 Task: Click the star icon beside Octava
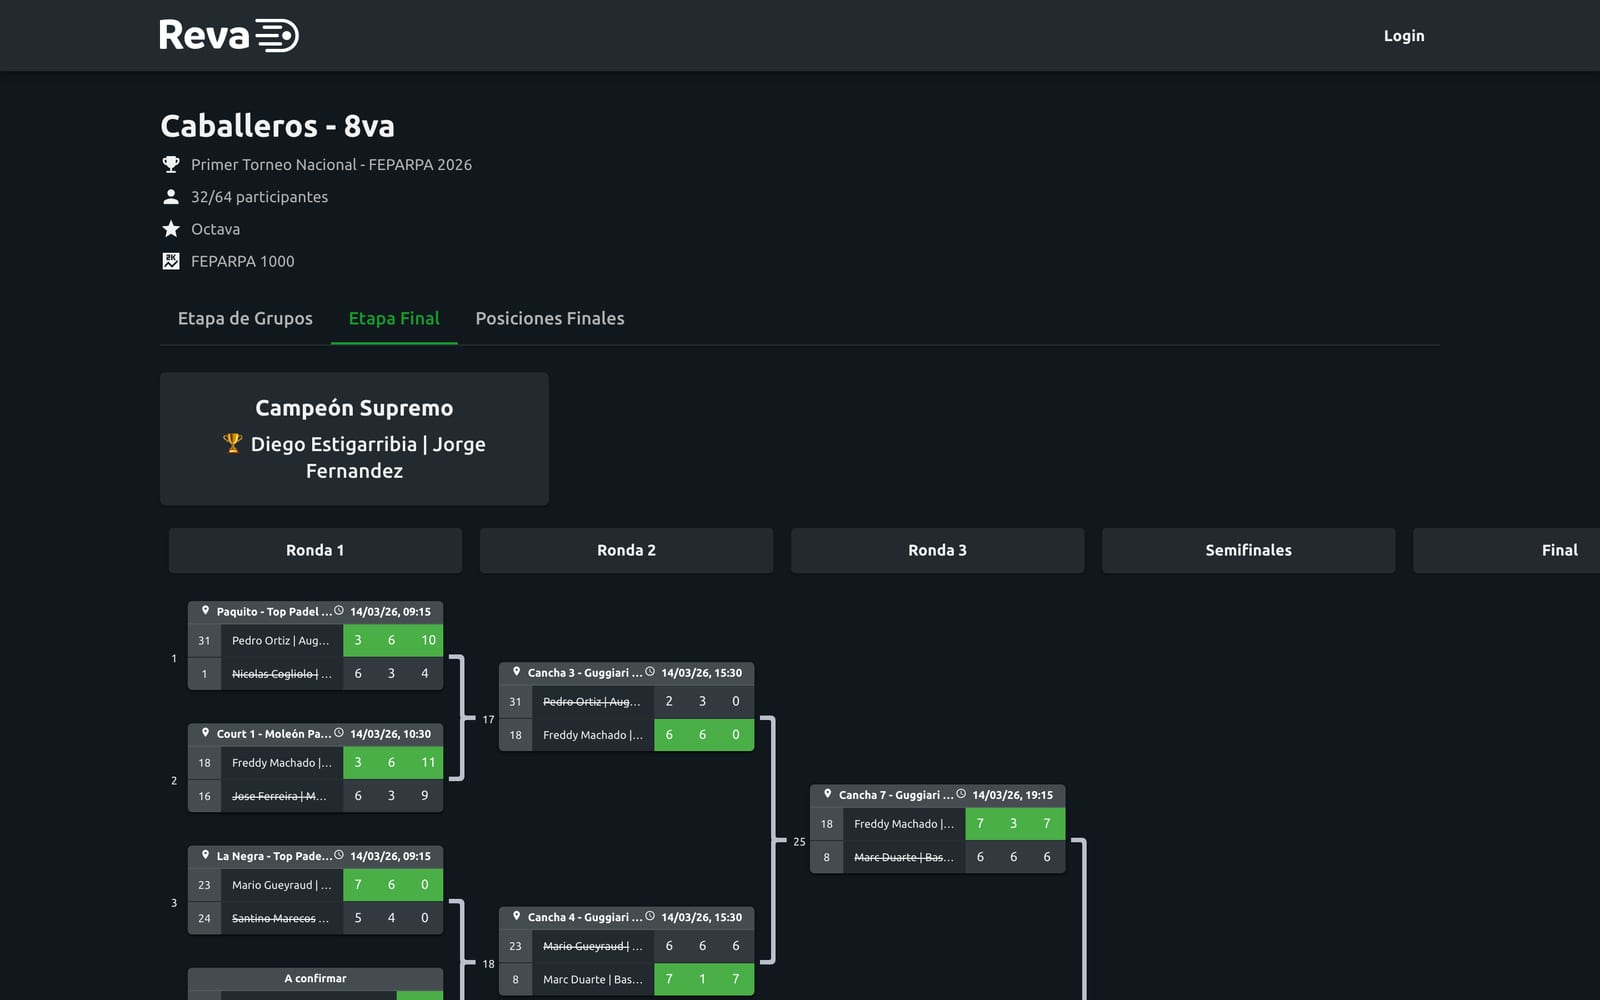171,229
